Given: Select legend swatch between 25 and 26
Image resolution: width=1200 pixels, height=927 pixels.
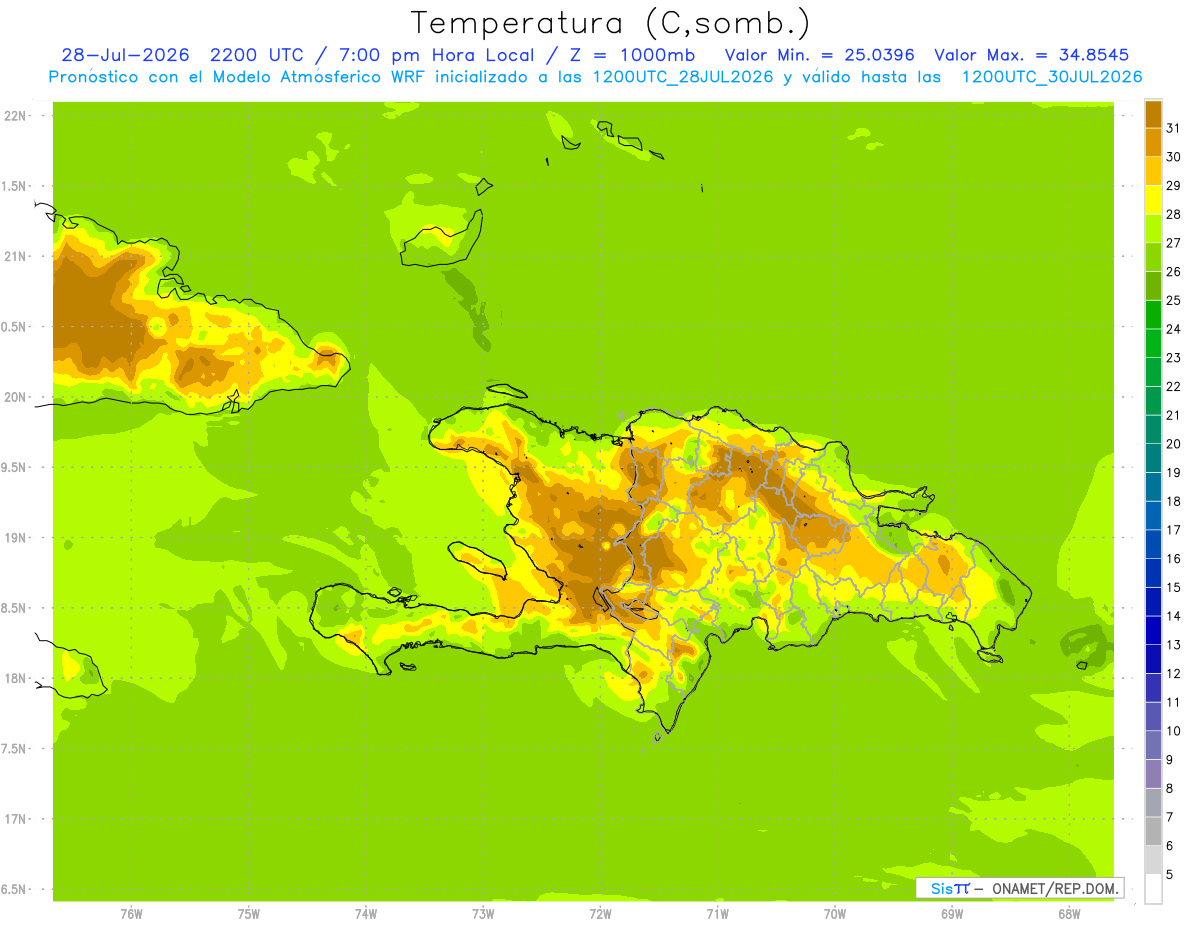Looking at the screenshot, I should point(1153,286).
